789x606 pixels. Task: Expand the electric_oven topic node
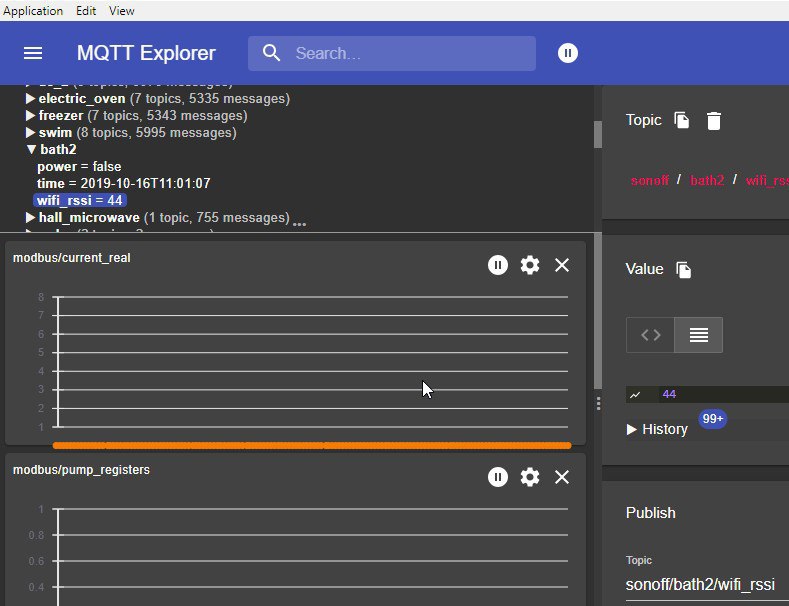[x=30, y=99]
